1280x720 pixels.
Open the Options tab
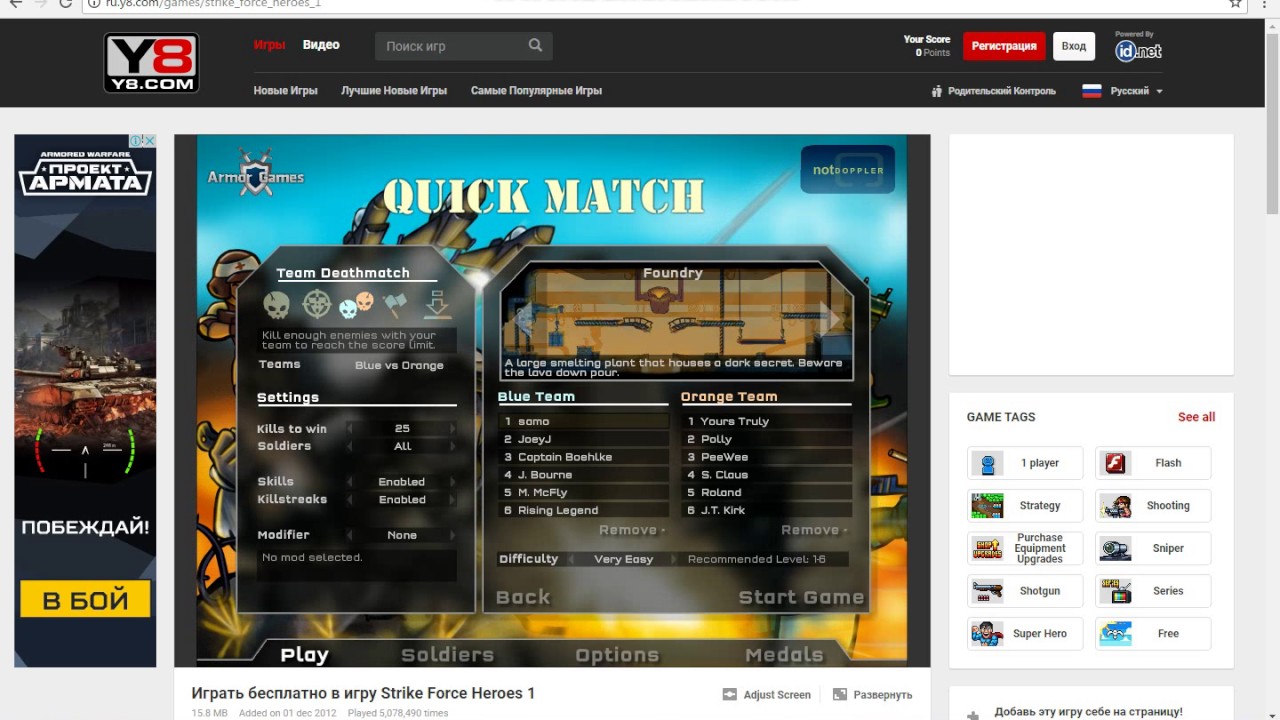click(x=617, y=654)
